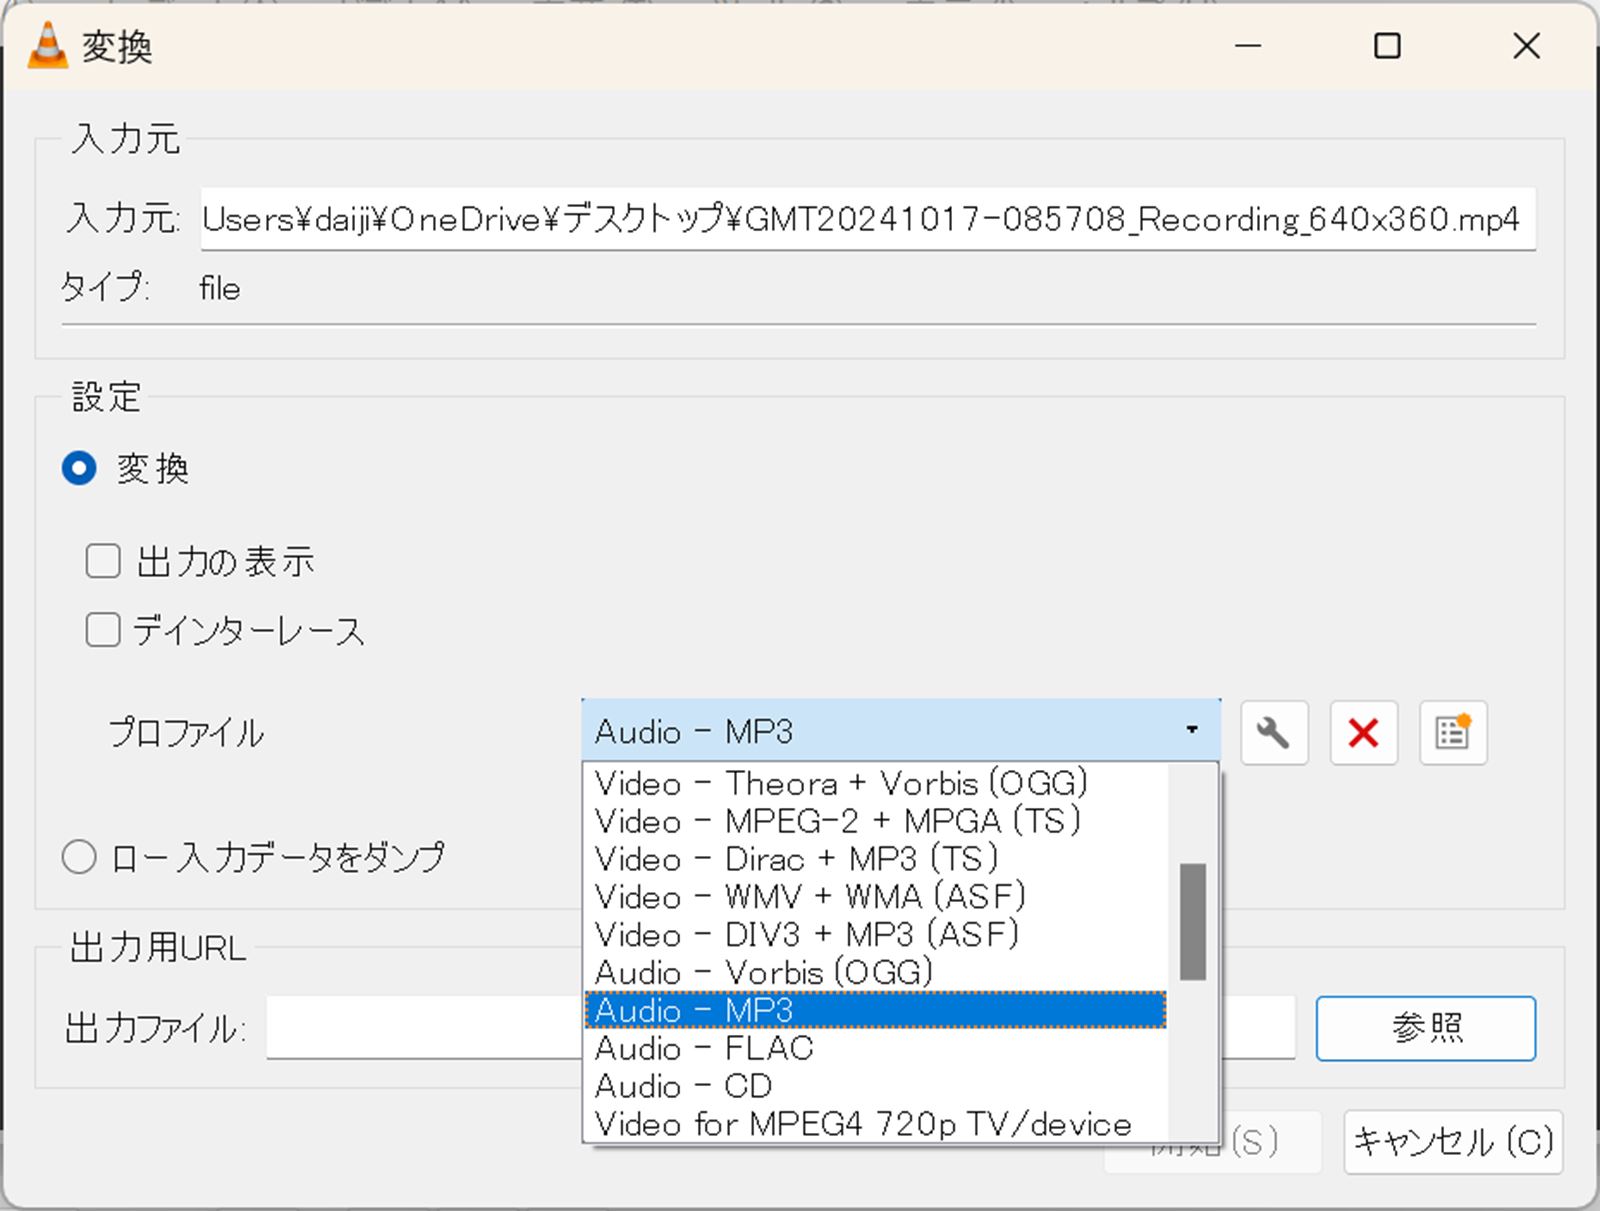
Task: Click the 参照 browse button
Action: click(1426, 1028)
